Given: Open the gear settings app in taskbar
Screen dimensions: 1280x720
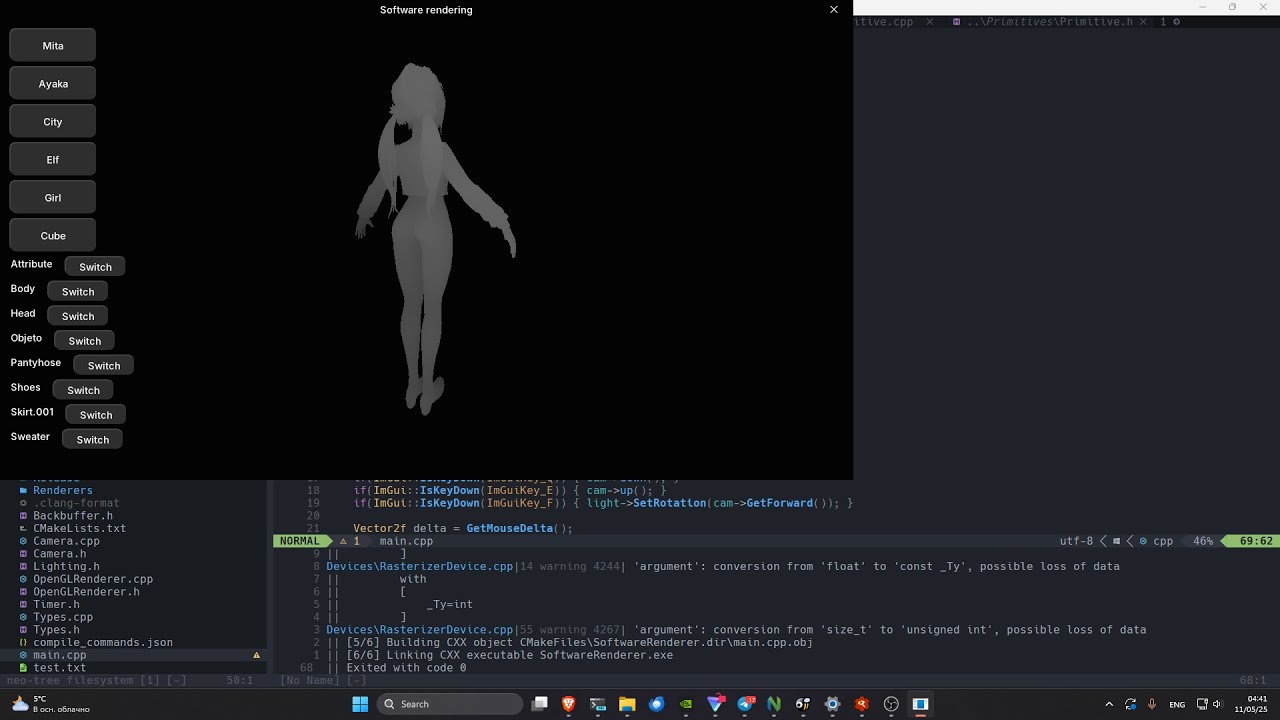Looking at the screenshot, I should (x=832, y=704).
